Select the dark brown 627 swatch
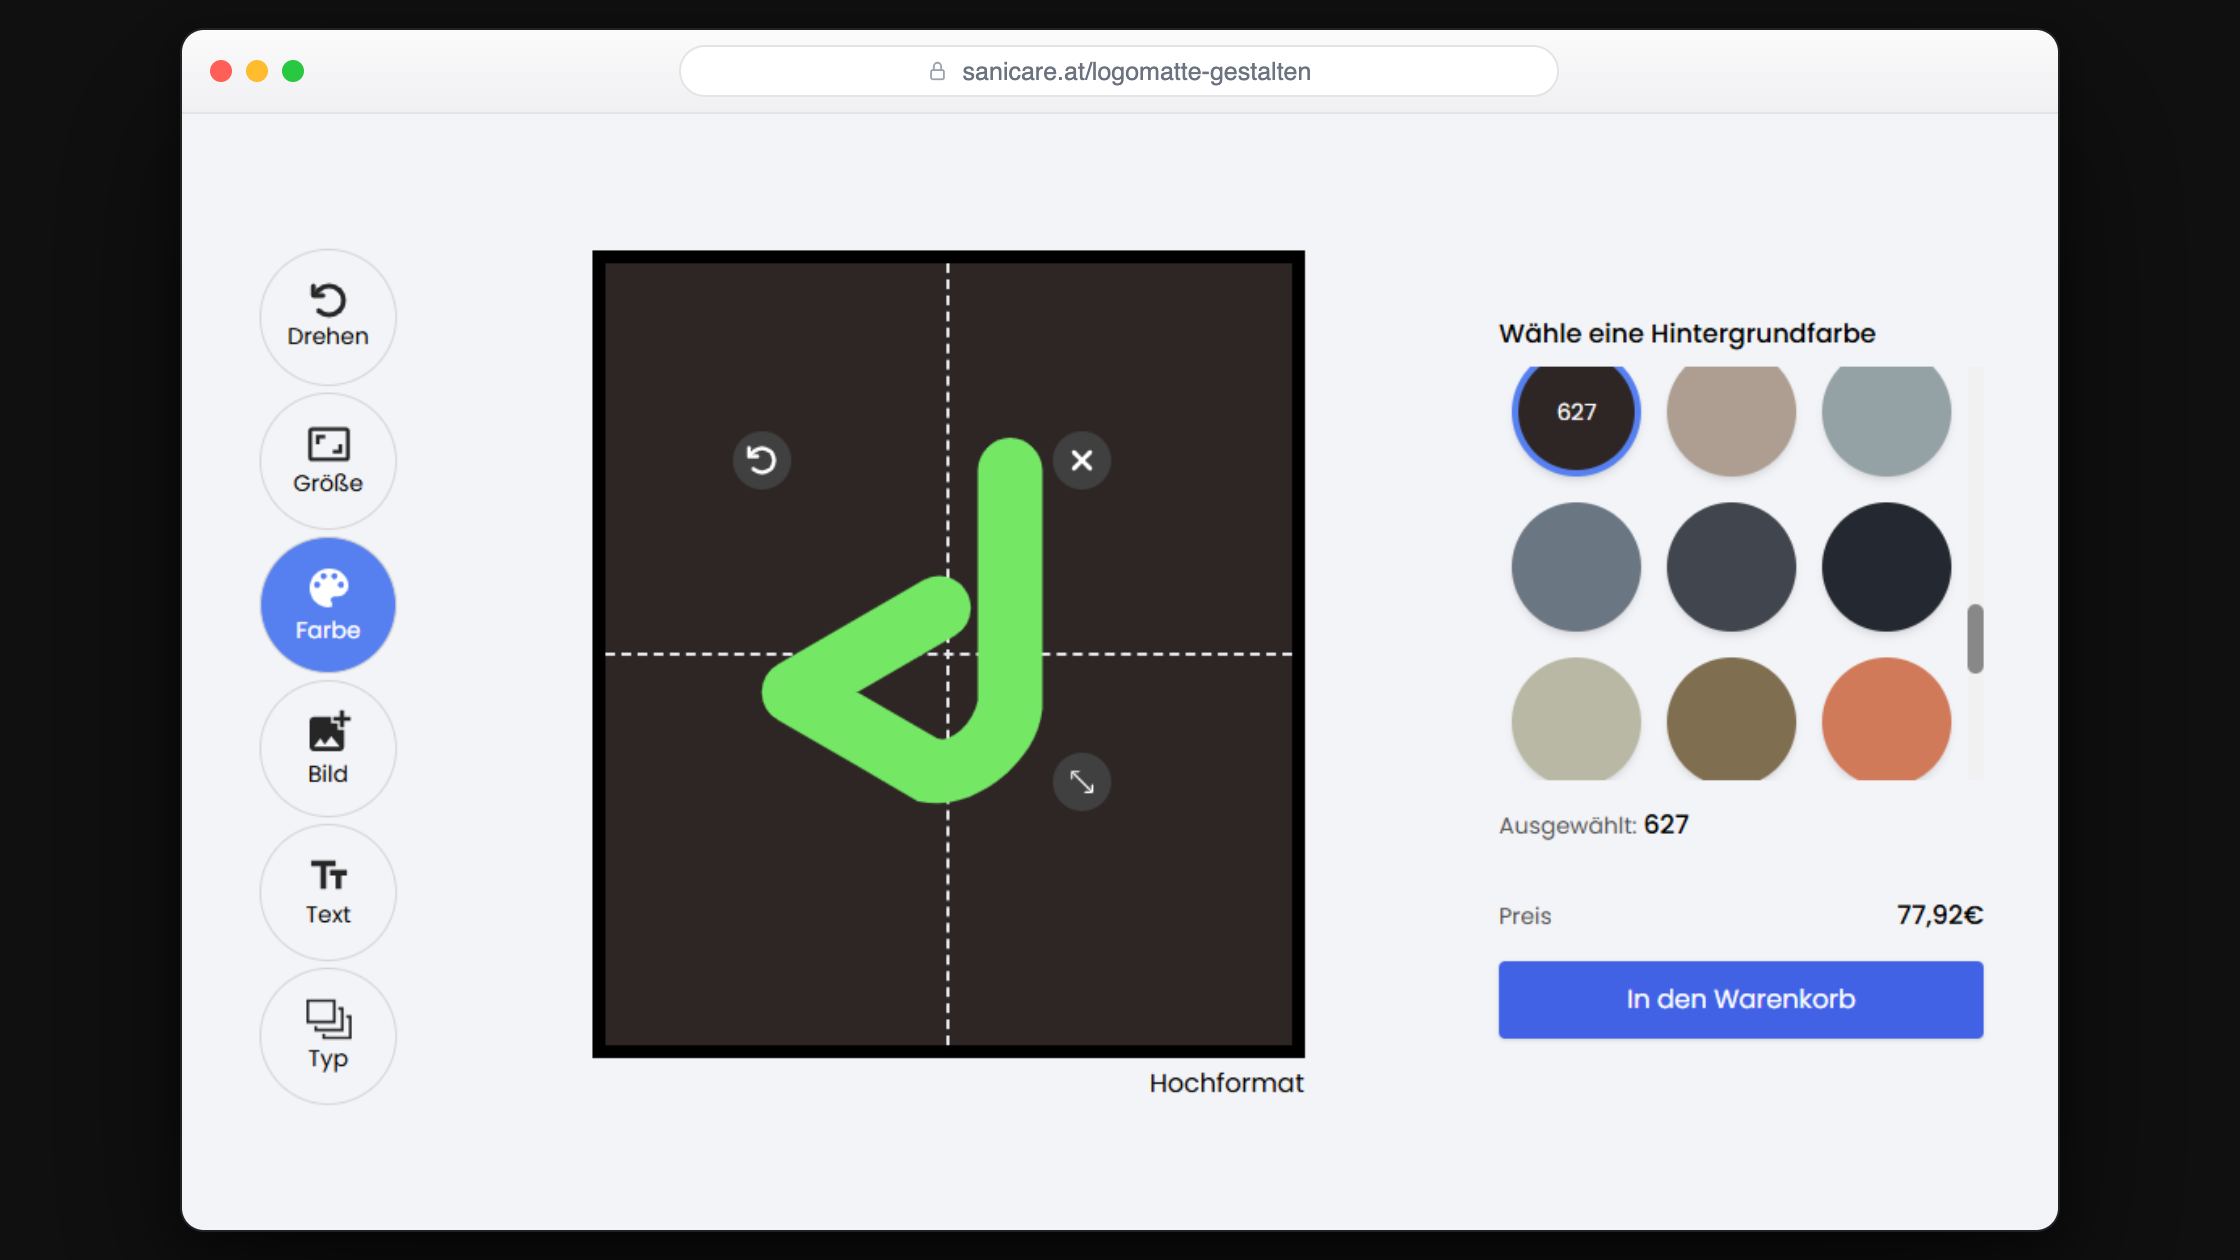 (x=1576, y=412)
